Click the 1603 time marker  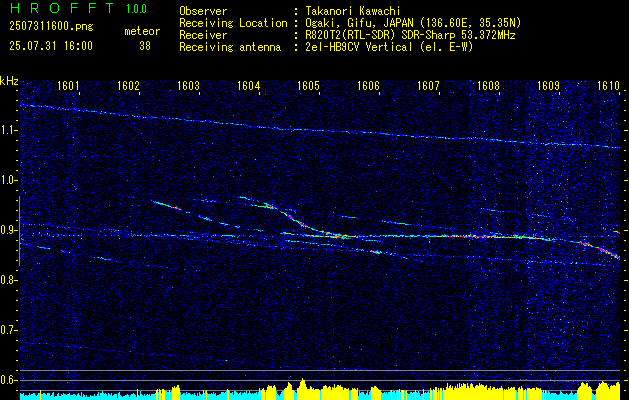tap(188, 85)
